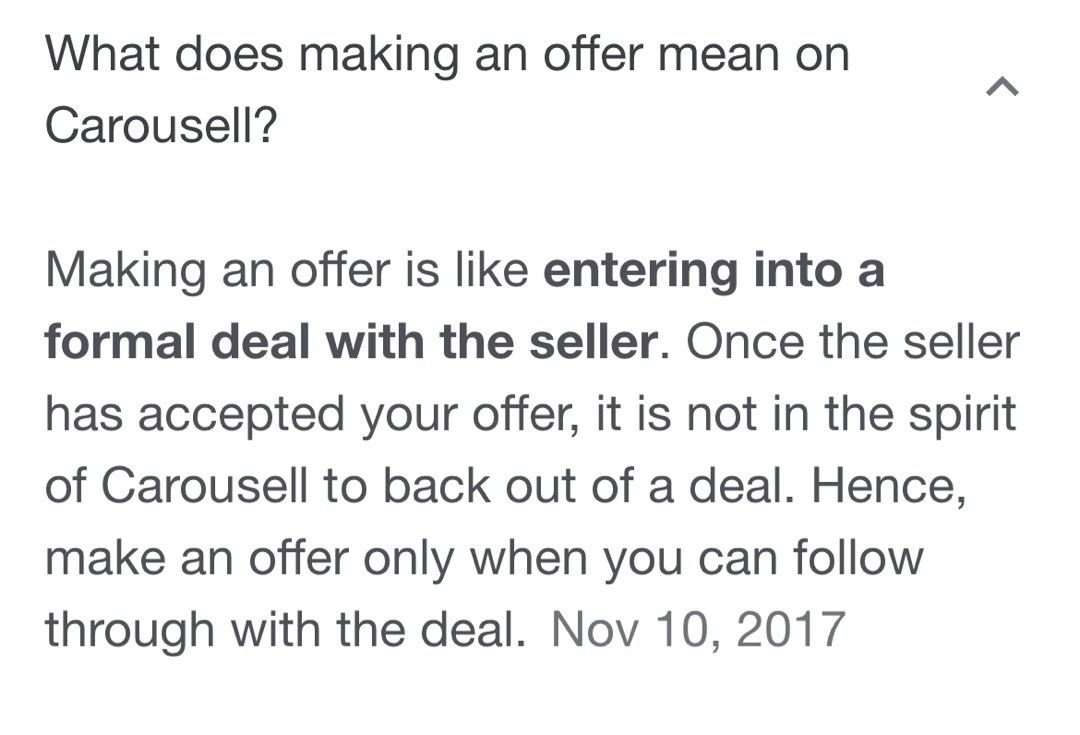The height and width of the screenshot is (735, 1080).
Task: Click the phrase 'through with the deal.'
Action: (284, 630)
